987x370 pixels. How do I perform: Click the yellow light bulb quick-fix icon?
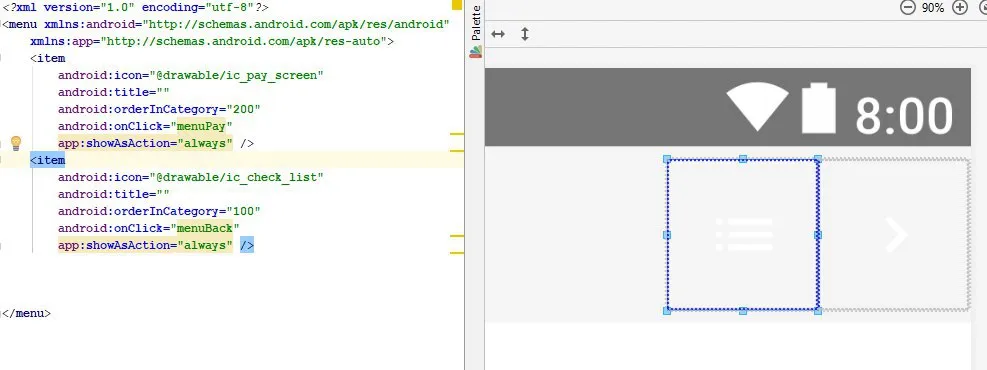coord(16,143)
